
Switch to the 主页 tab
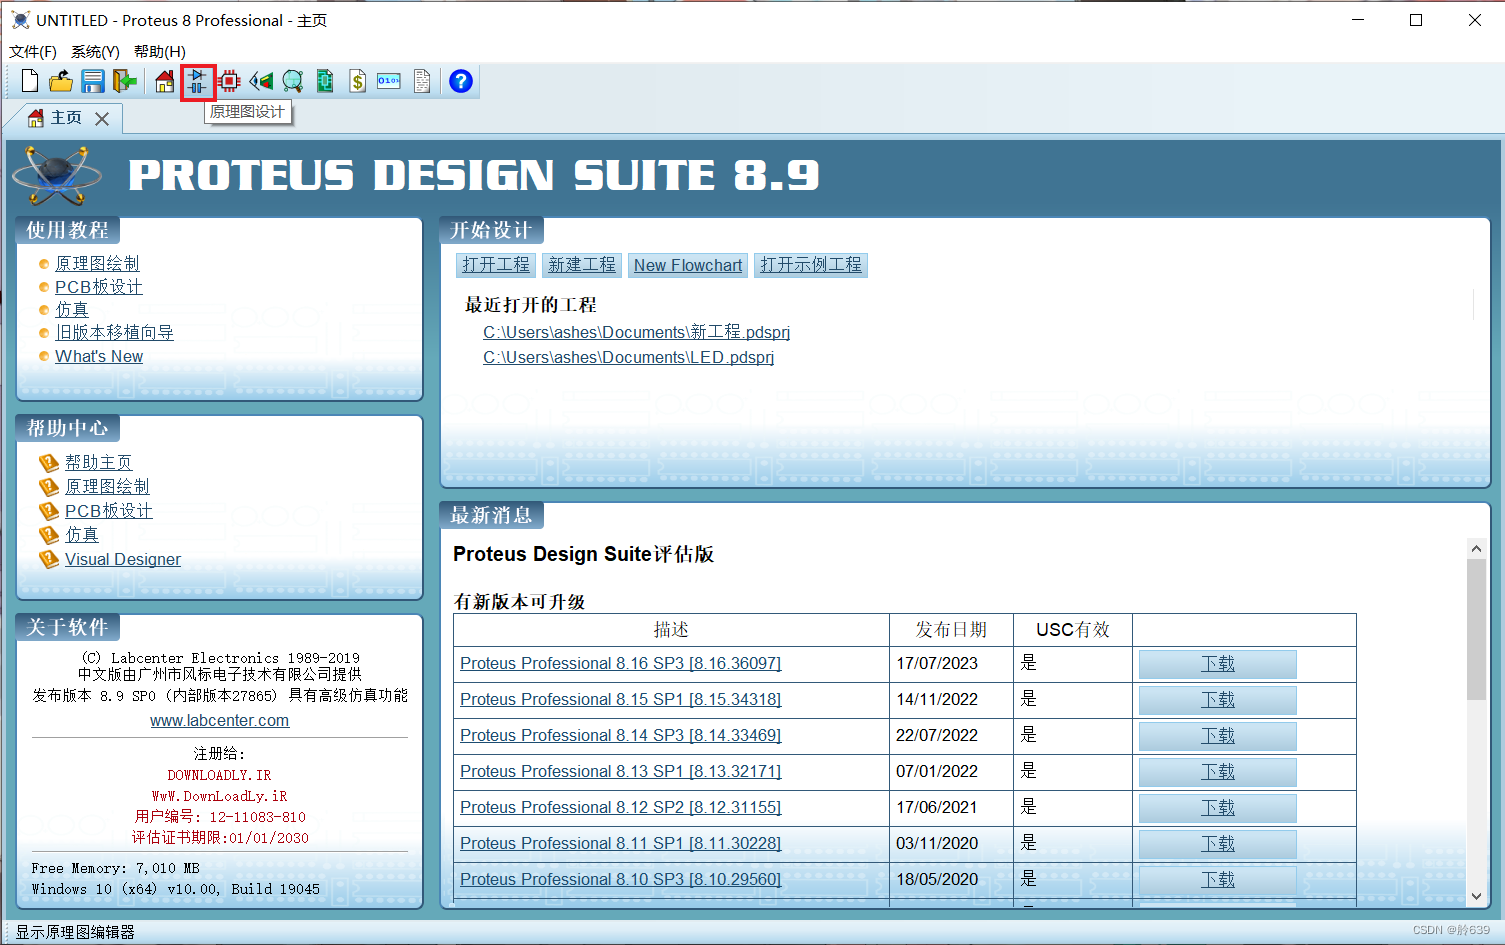pyautogui.click(x=65, y=117)
